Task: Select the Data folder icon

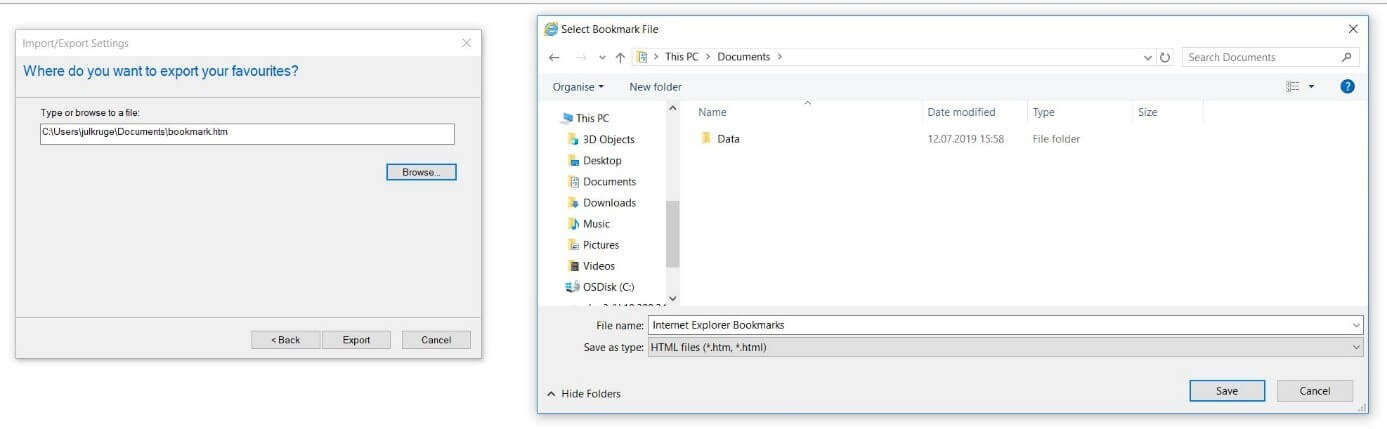Action: [x=705, y=139]
